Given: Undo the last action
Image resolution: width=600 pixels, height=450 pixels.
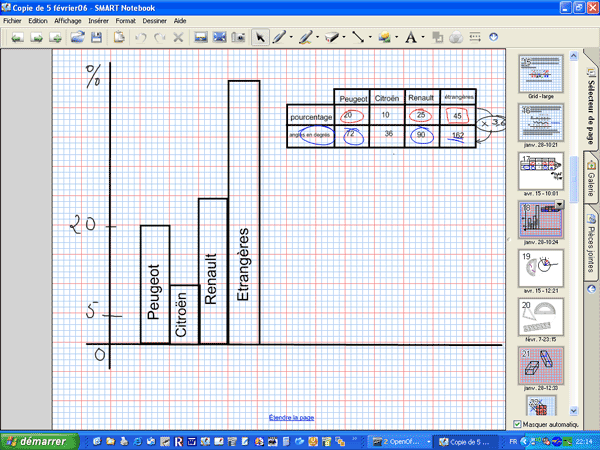Looking at the screenshot, I should tap(141, 38).
